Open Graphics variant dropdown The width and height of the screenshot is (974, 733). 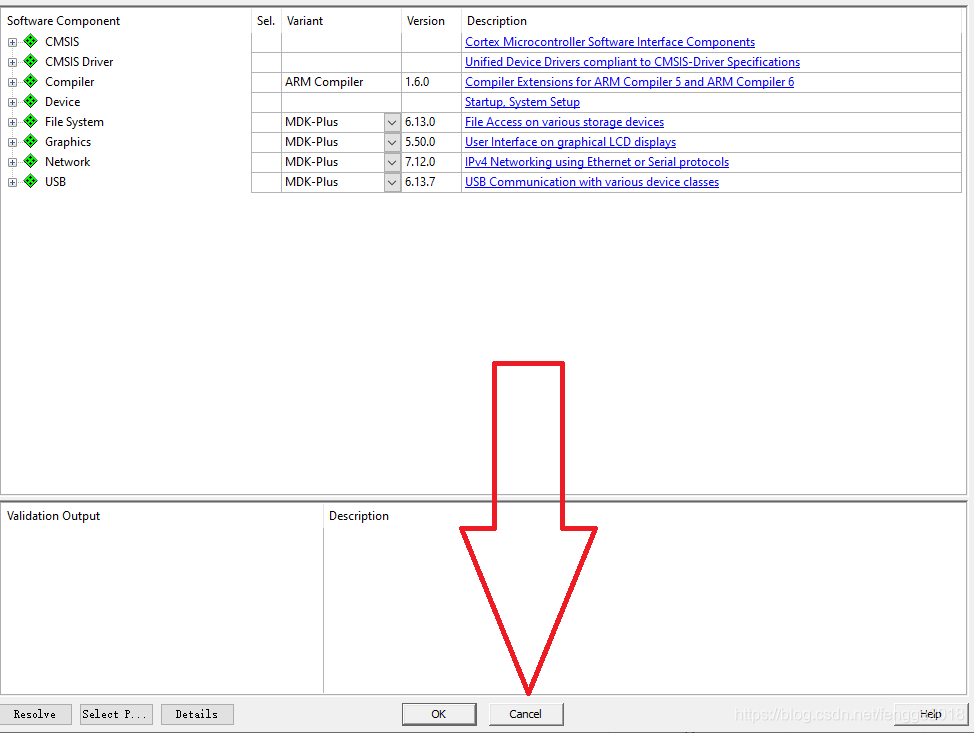tap(392, 142)
